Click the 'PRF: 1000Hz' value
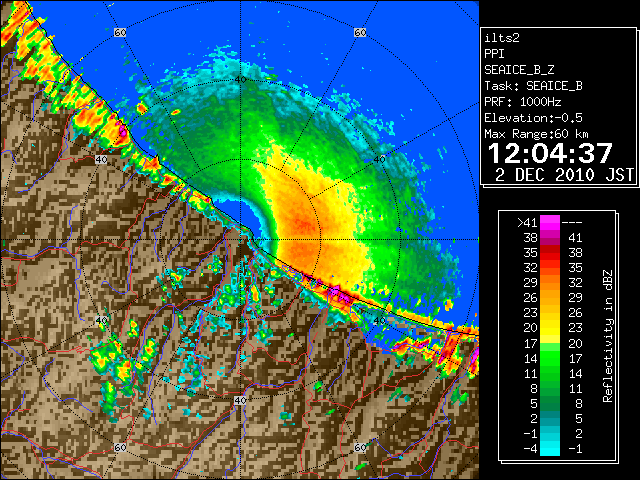 [522, 102]
